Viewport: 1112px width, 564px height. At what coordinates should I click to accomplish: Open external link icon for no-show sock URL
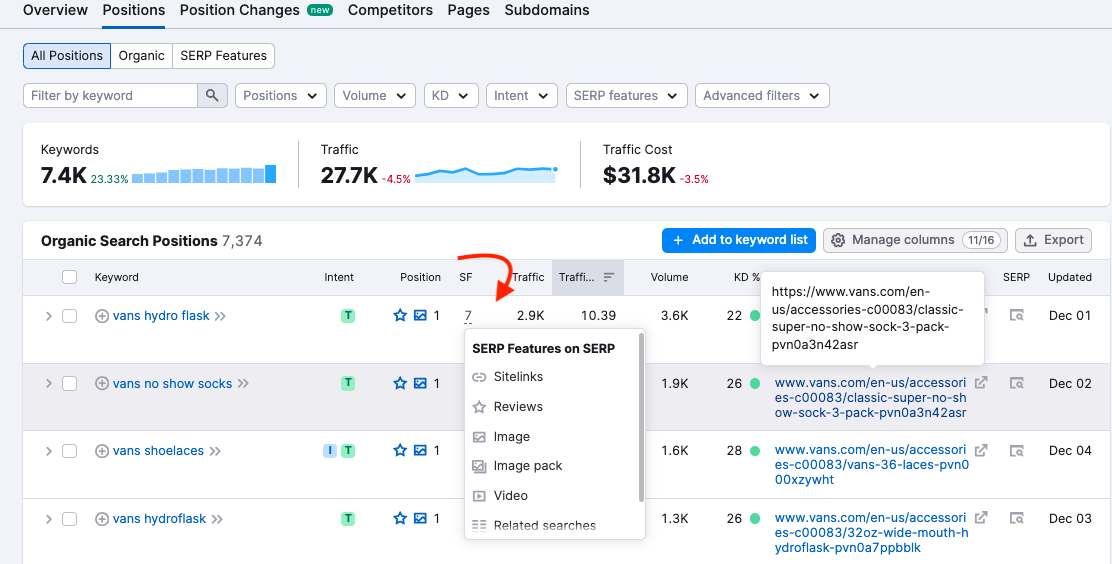click(981, 382)
